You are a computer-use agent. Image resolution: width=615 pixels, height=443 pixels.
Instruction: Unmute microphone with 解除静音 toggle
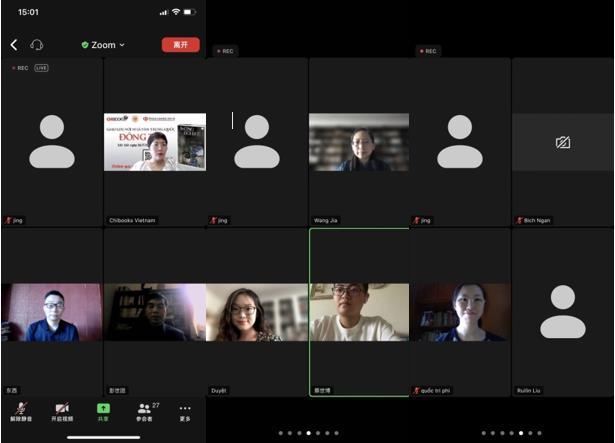[20, 411]
